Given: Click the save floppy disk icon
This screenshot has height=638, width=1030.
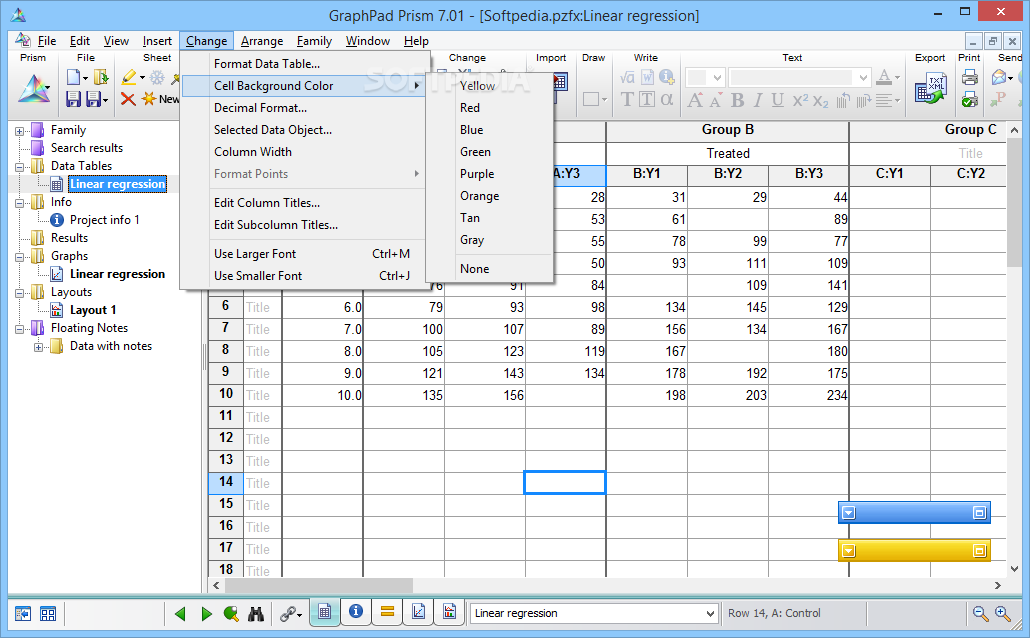Looking at the screenshot, I should click(74, 99).
